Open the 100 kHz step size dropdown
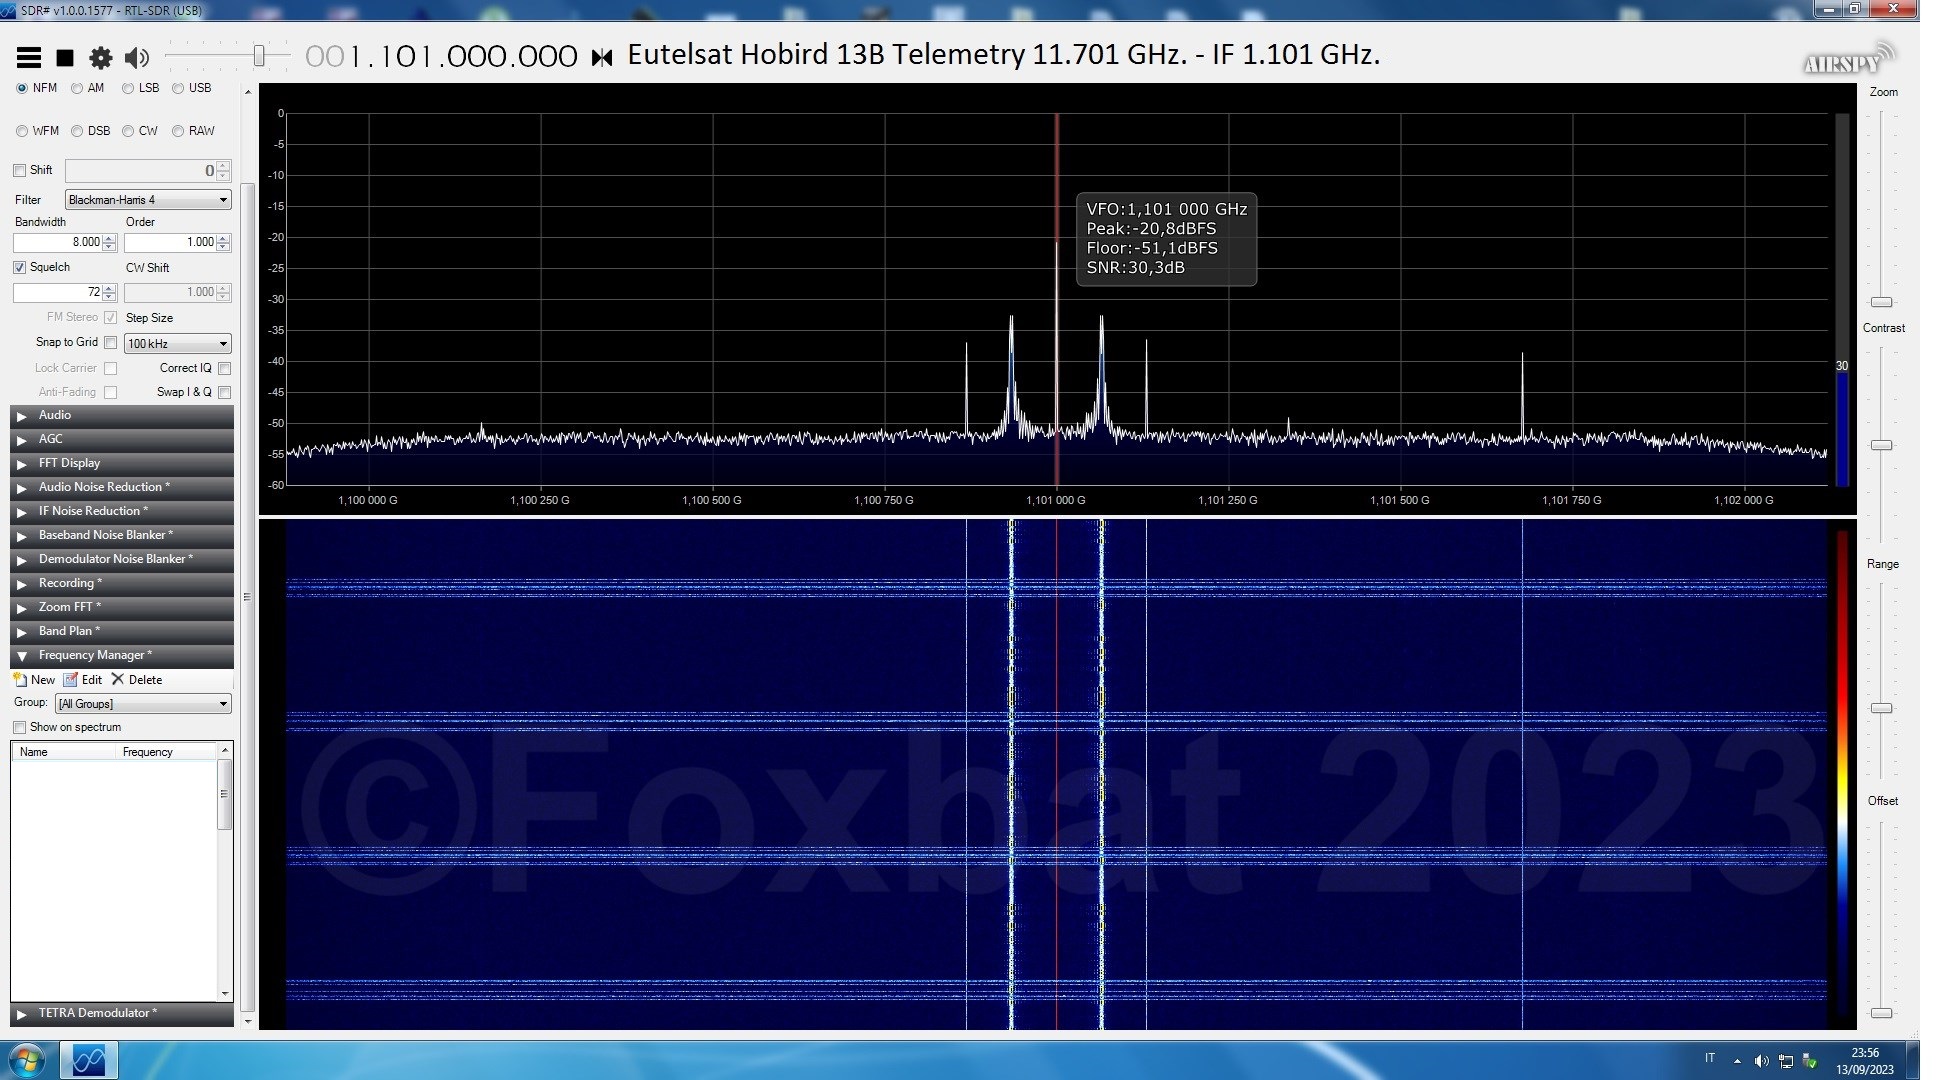The height and width of the screenshot is (1080, 1940). (178, 344)
